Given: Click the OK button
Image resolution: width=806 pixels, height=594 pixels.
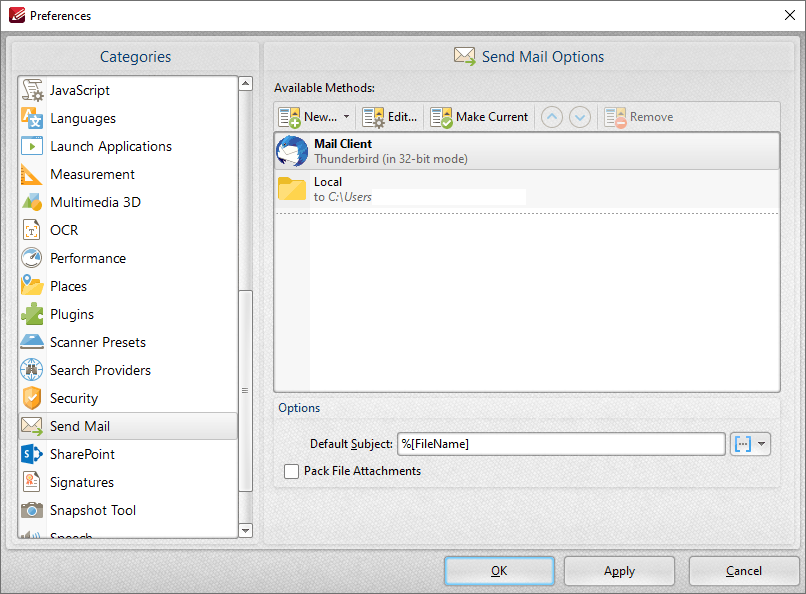Looking at the screenshot, I should [499, 571].
